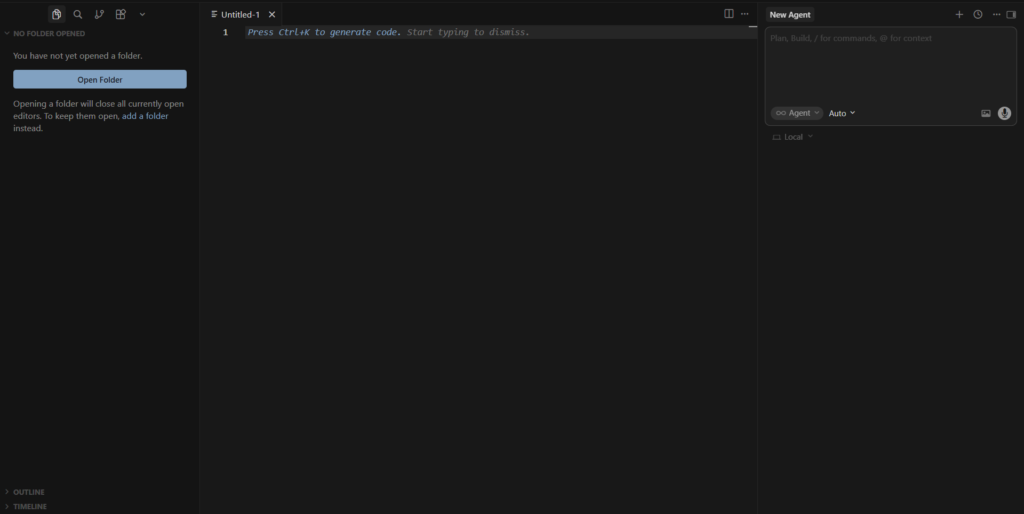
Task: Click the microphone voice input icon
Action: click(1004, 113)
